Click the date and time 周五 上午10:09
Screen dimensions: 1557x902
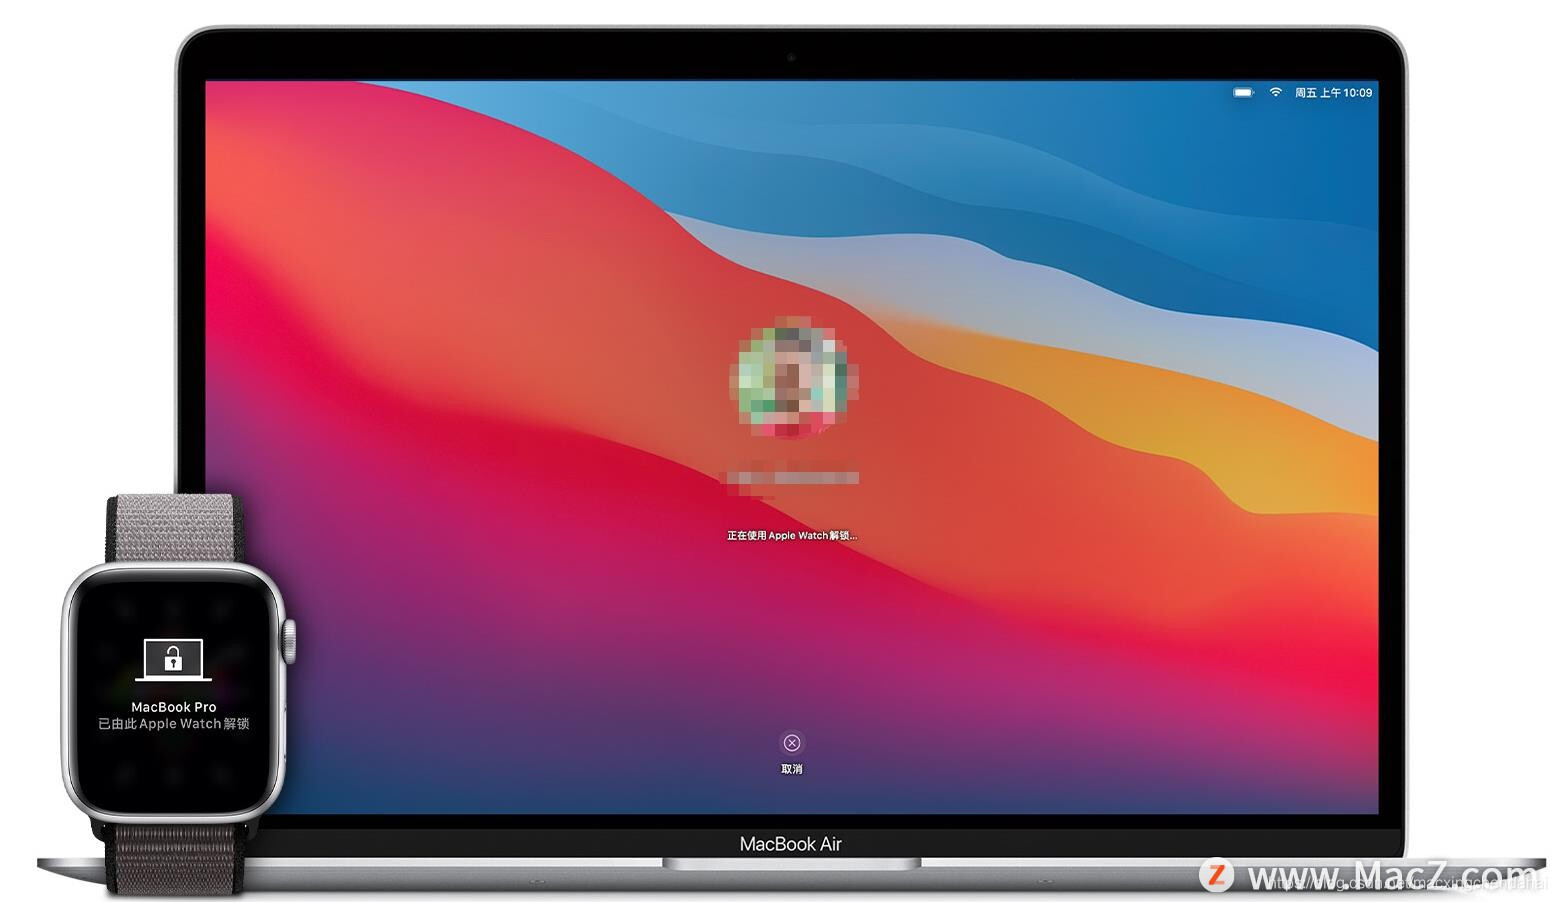1333,92
